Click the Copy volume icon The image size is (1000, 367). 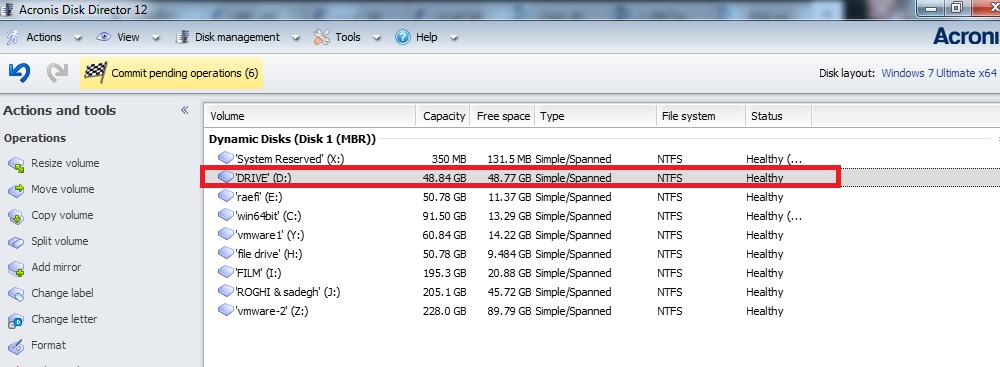(16, 216)
